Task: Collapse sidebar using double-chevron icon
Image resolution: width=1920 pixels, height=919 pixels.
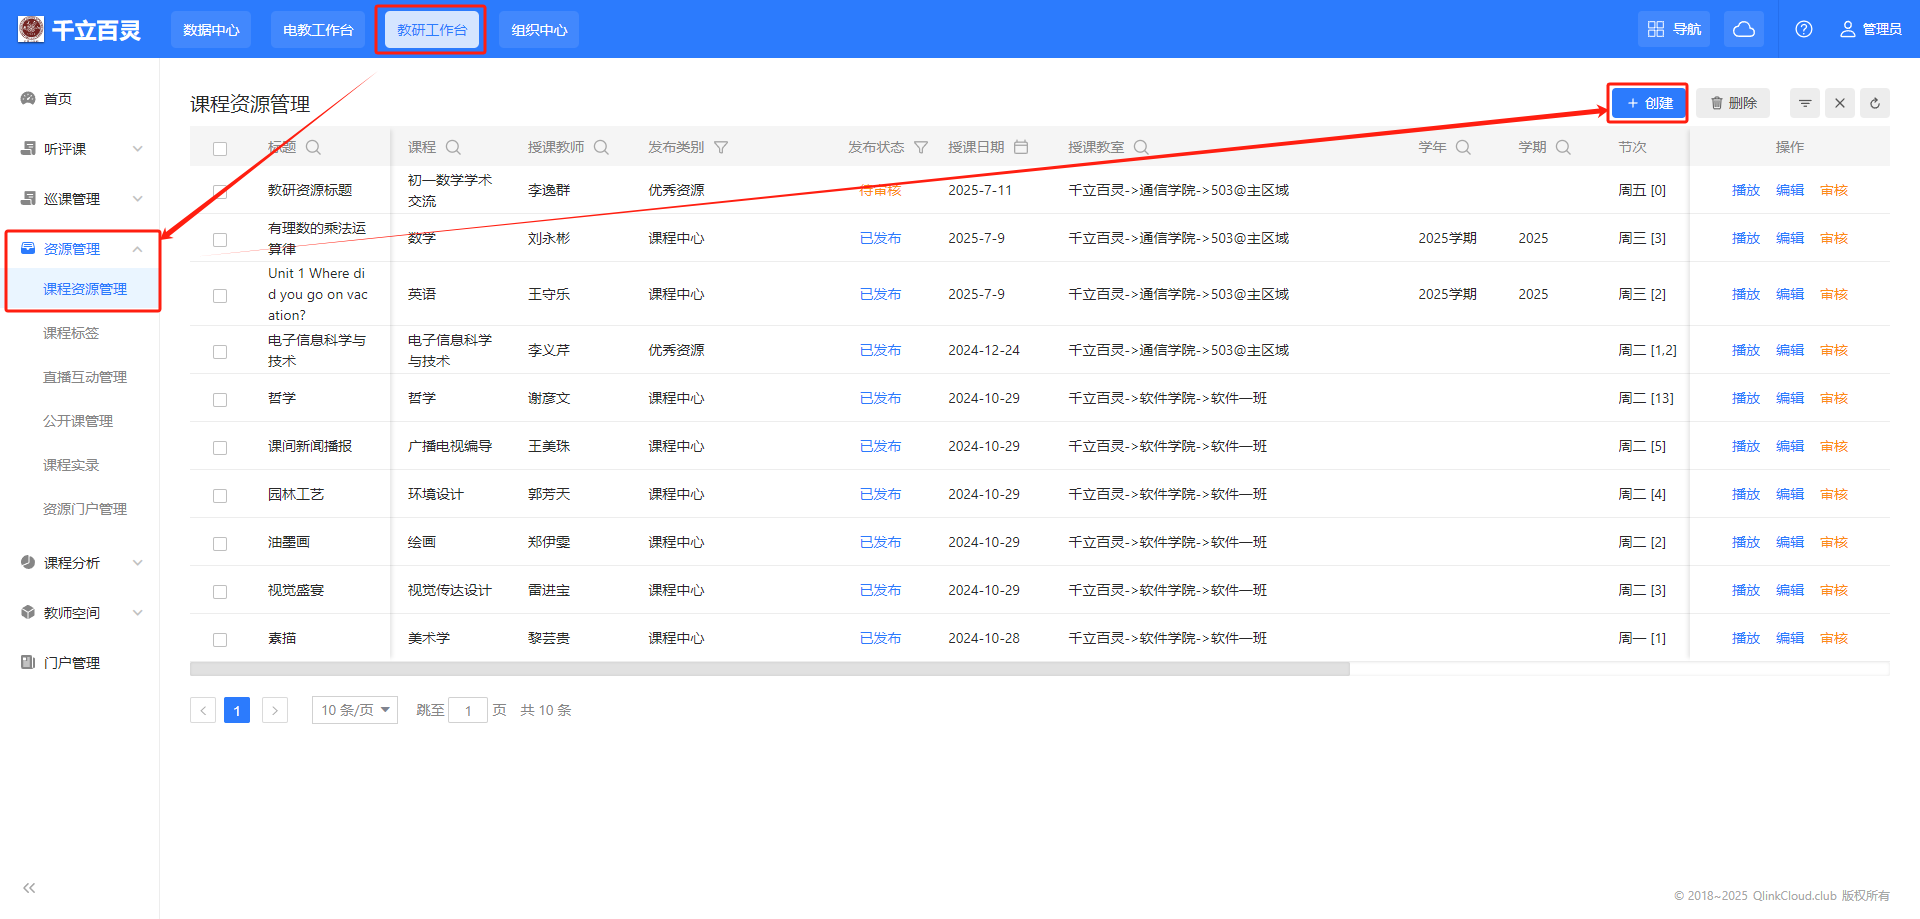Action: (29, 888)
